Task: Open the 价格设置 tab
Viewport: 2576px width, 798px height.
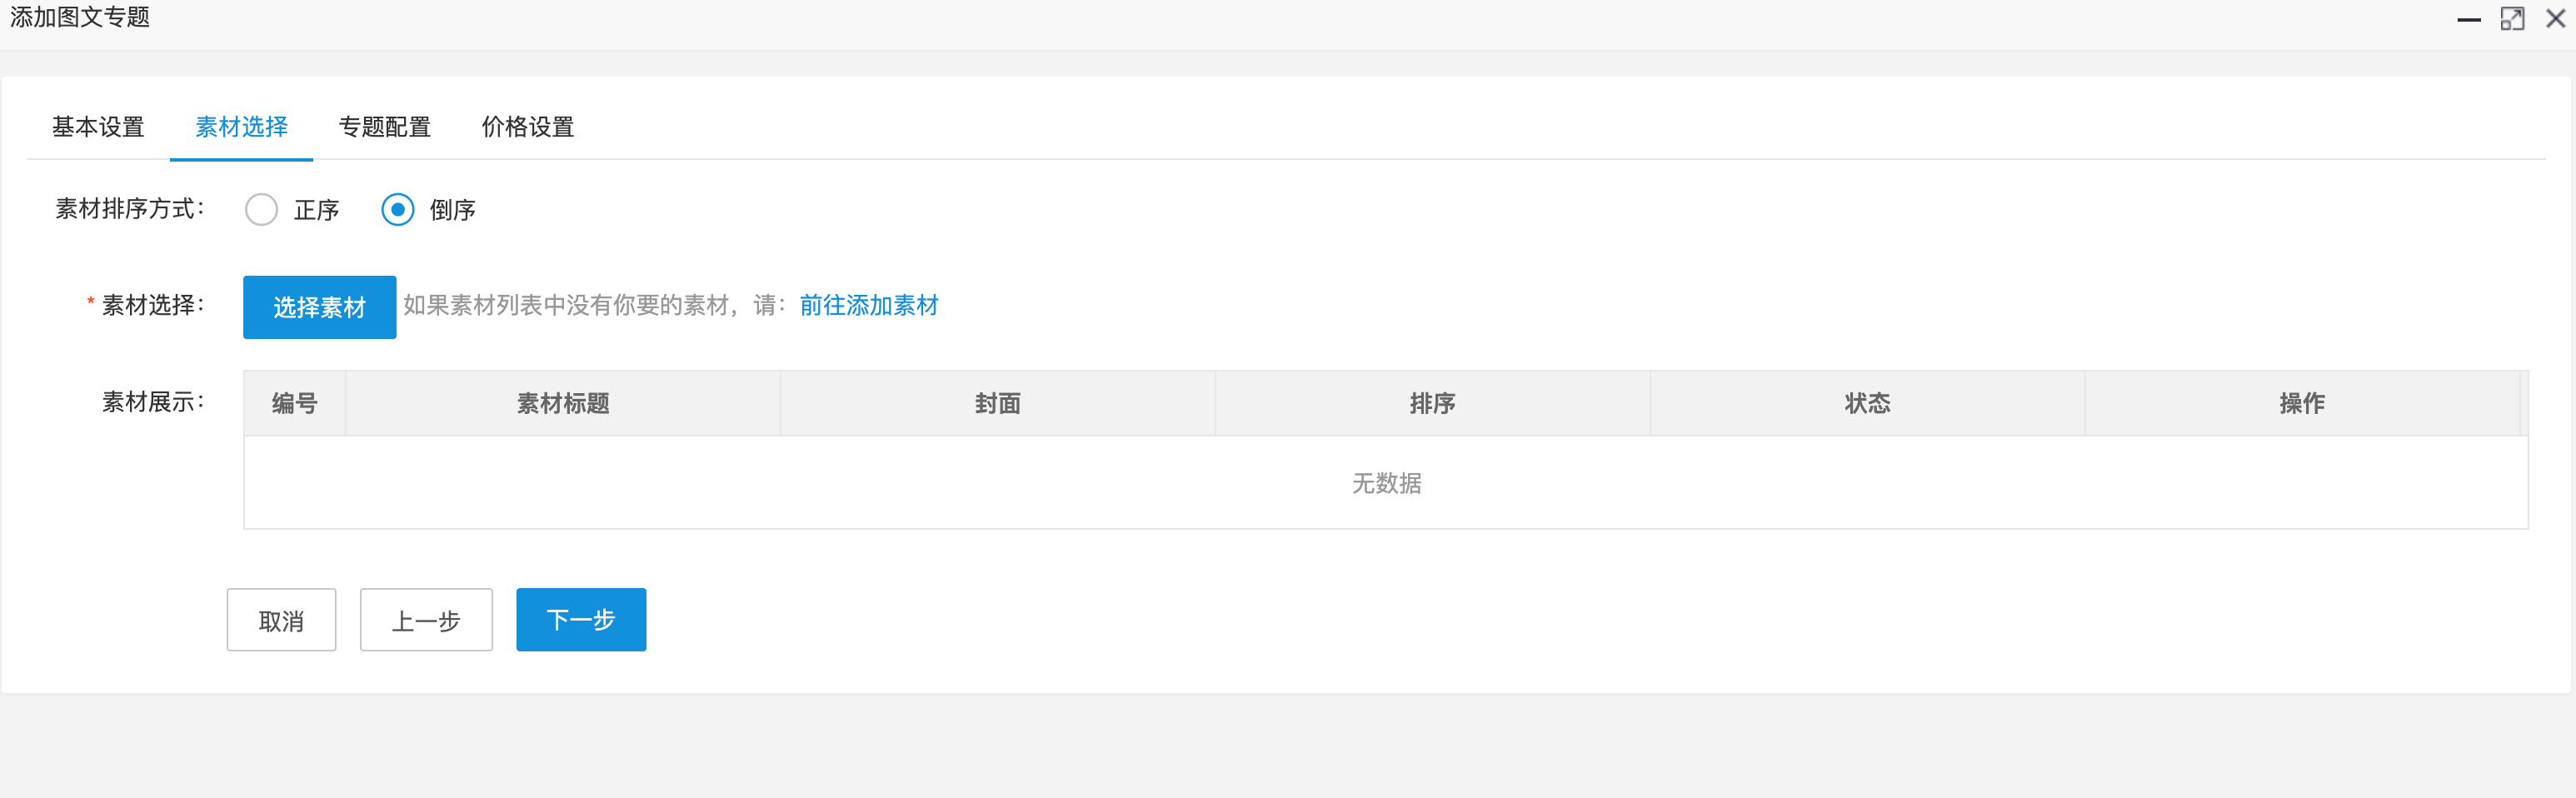Action: coord(527,127)
